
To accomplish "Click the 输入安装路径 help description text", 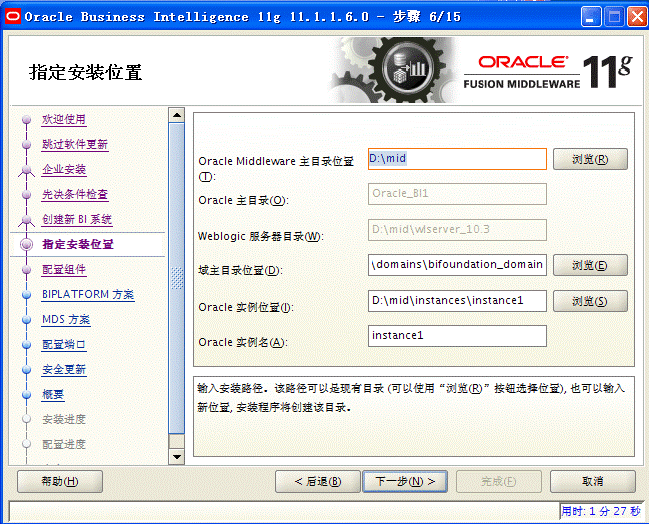I will click(410, 398).
